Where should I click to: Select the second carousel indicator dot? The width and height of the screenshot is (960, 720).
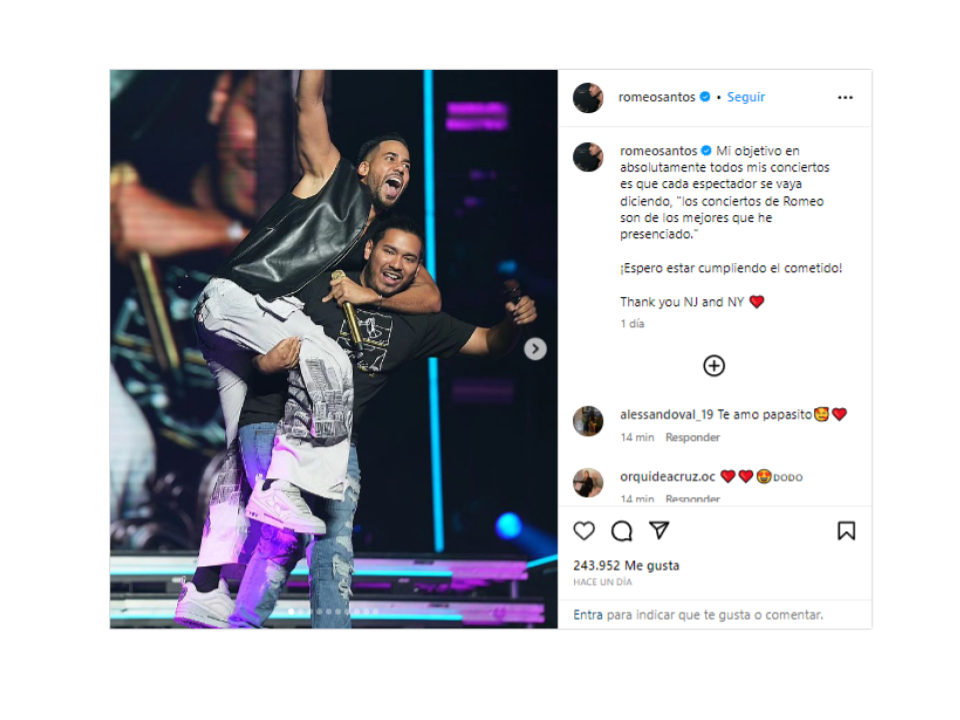click(x=301, y=611)
